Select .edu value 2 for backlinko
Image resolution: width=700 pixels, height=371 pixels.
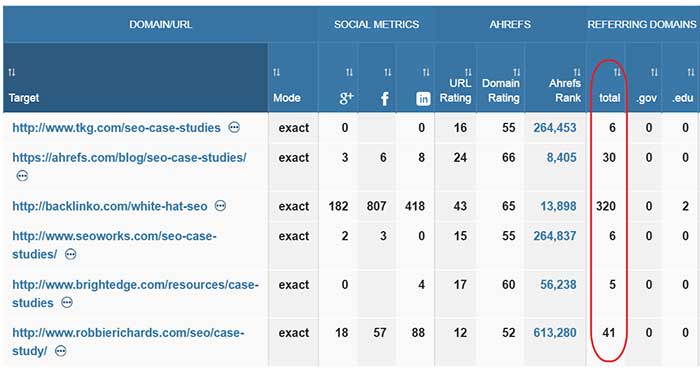click(x=685, y=206)
